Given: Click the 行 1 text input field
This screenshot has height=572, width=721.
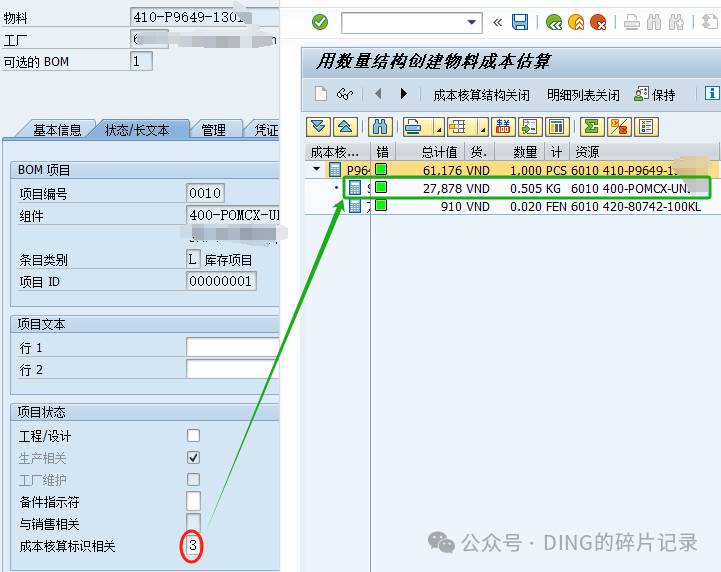Looking at the screenshot, I should tap(233, 347).
